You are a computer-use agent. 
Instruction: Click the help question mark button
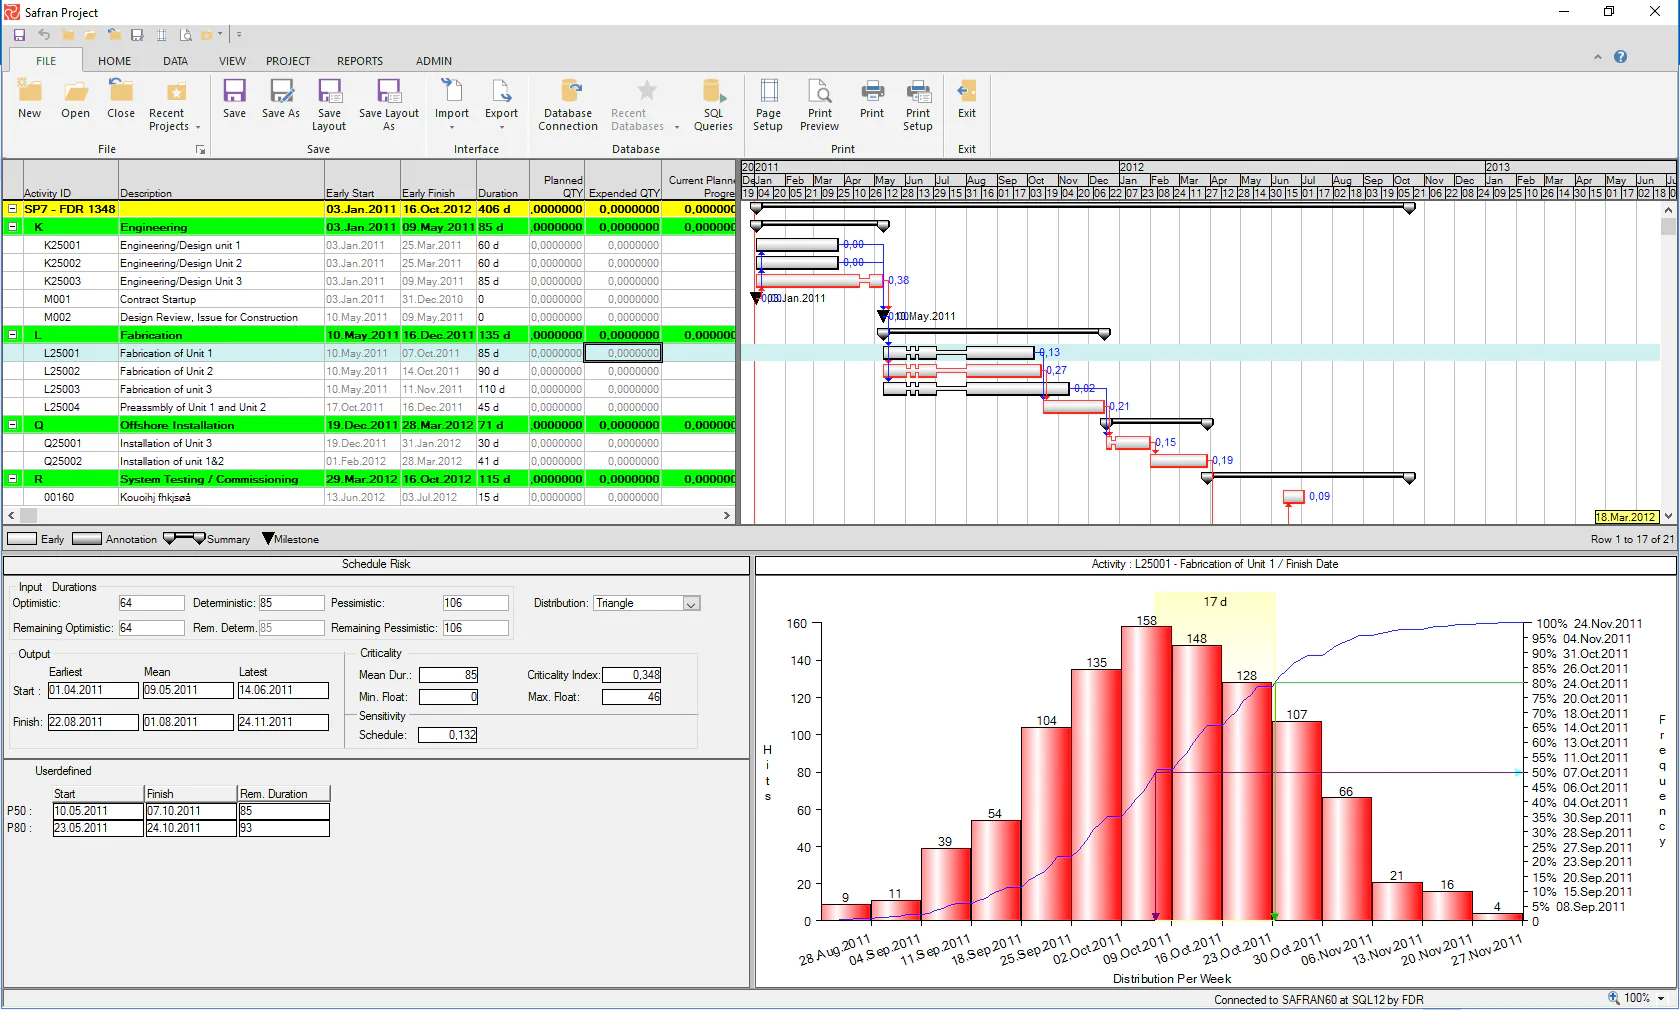coord(1620,57)
